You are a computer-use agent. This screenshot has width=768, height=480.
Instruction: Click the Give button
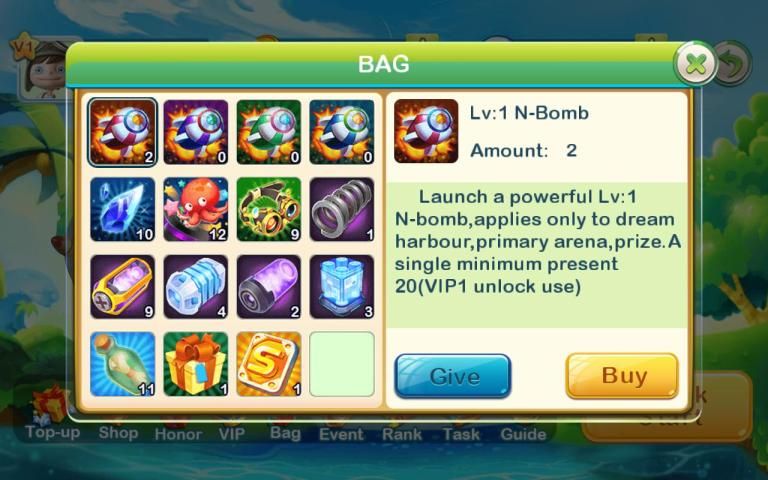coord(453,376)
